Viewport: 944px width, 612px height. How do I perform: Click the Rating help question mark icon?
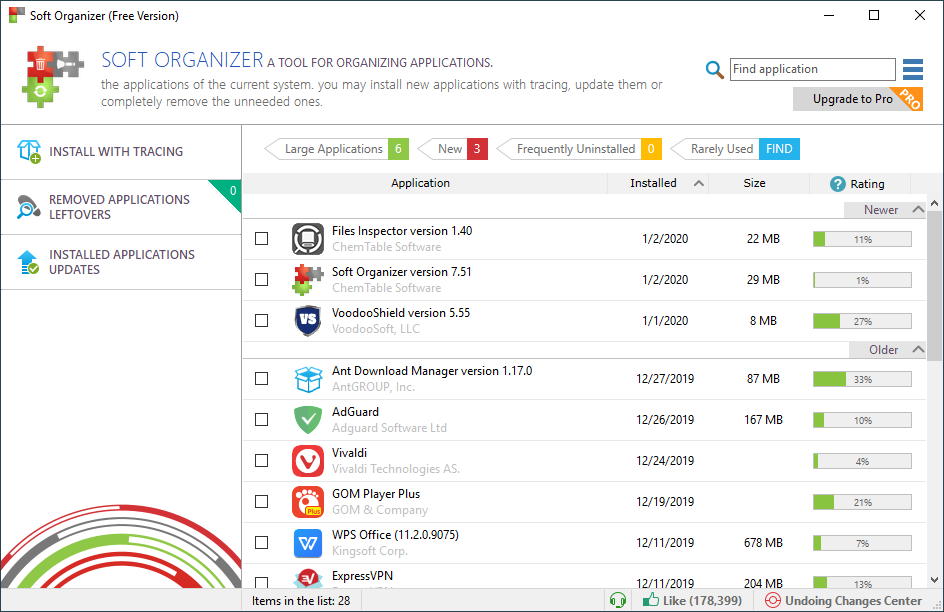[837, 184]
